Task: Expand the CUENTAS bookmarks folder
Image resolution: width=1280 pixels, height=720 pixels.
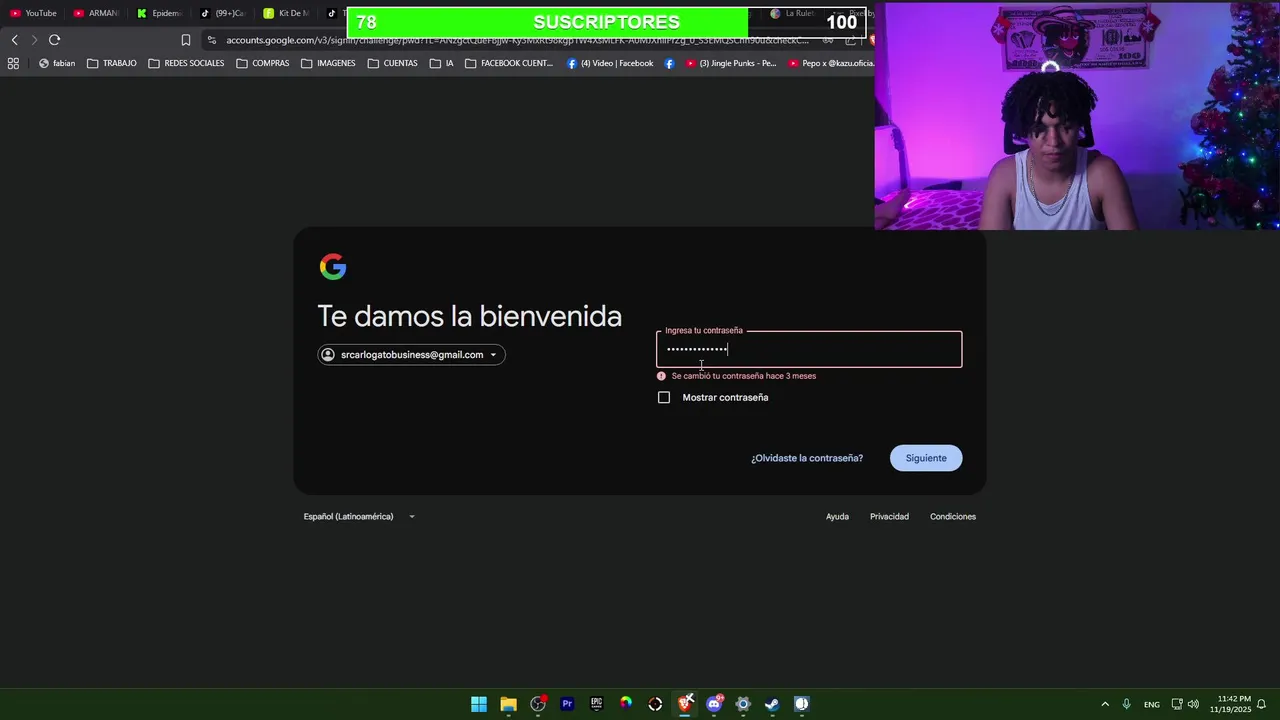Action: [392, 63]
